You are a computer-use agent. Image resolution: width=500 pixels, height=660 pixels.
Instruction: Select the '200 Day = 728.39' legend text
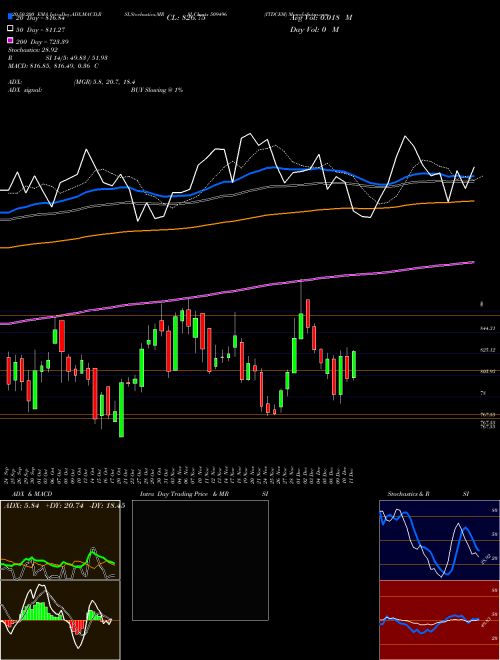[42, 42]
